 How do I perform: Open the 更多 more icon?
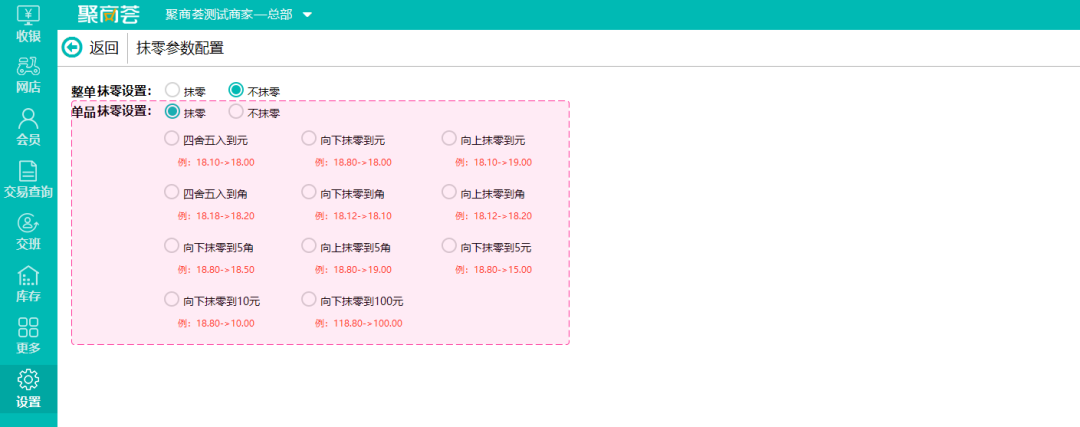coord(28,328)
